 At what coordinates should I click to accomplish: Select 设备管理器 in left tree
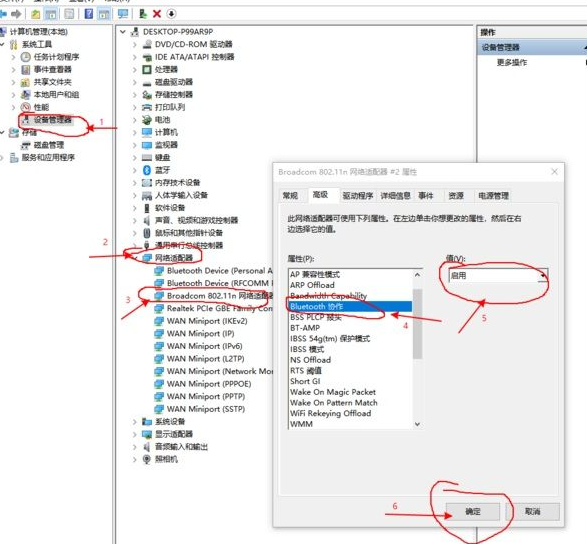coord(52,120)
